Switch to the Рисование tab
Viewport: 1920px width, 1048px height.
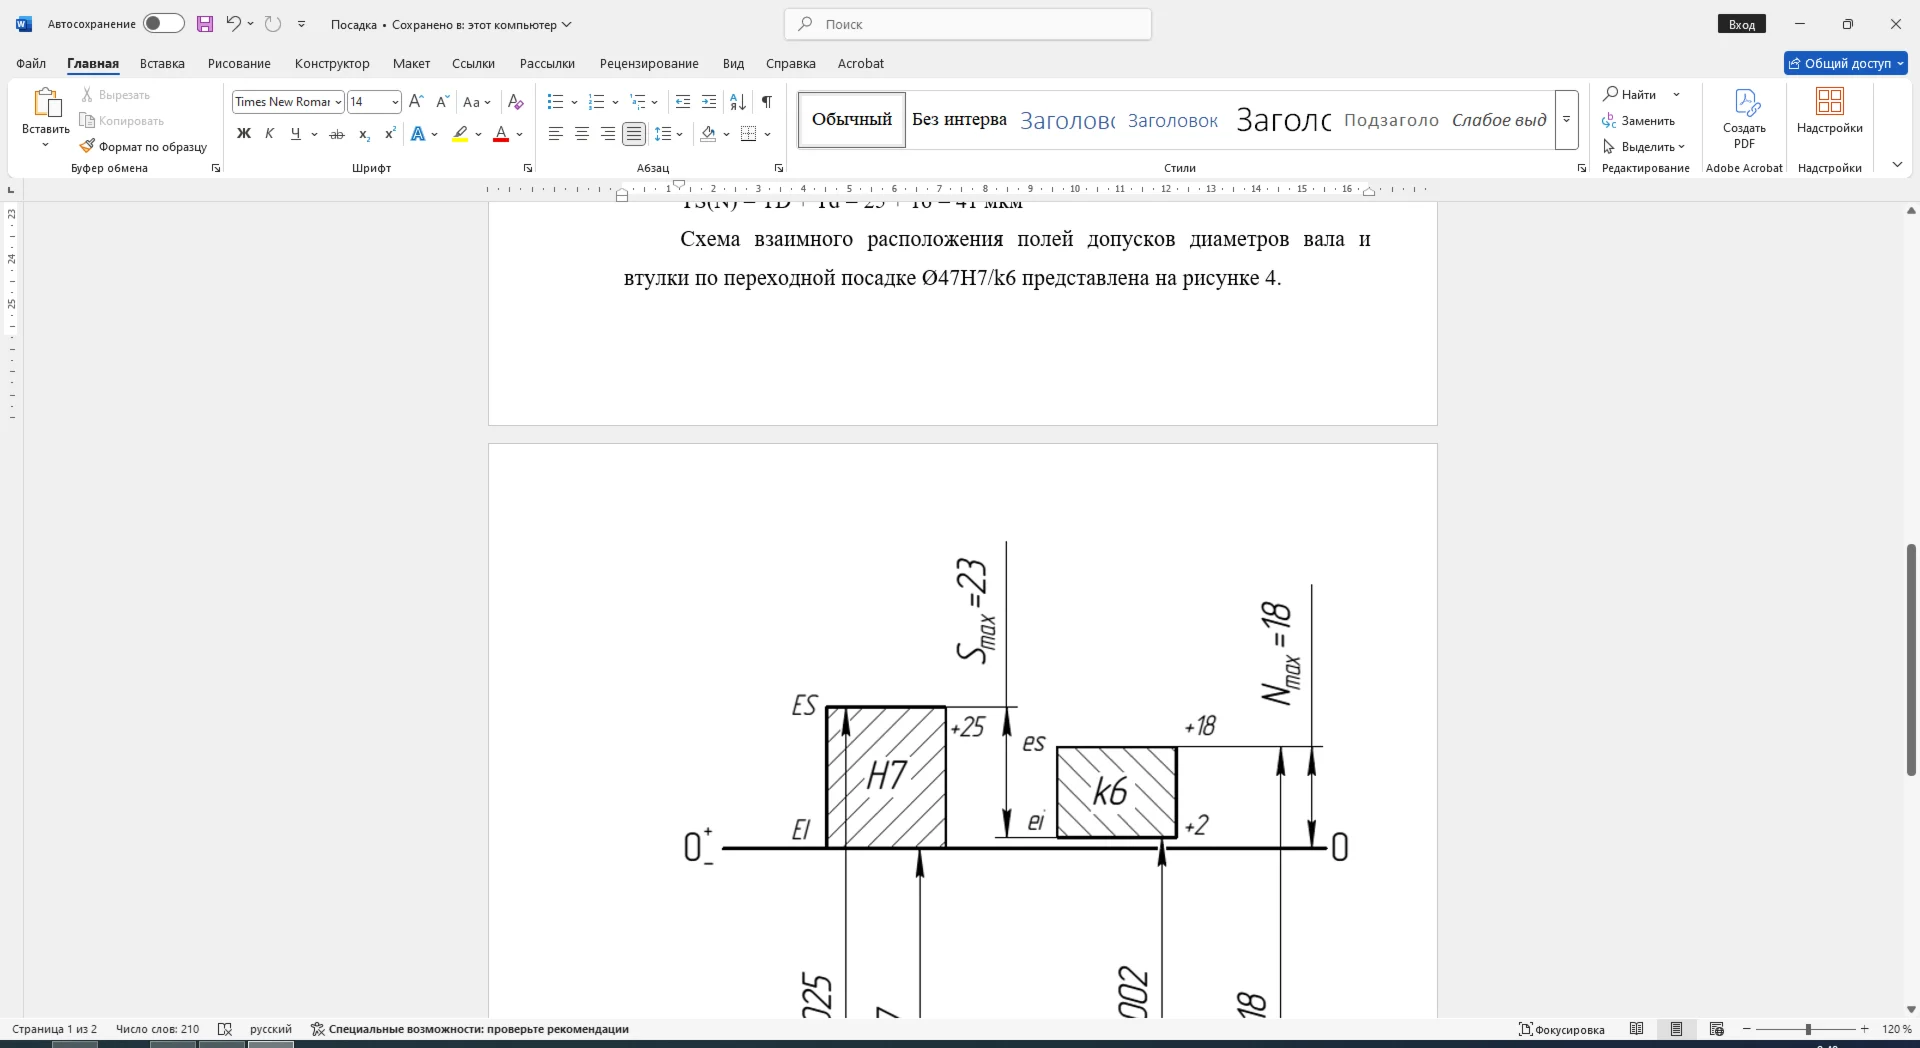[239, 63]
